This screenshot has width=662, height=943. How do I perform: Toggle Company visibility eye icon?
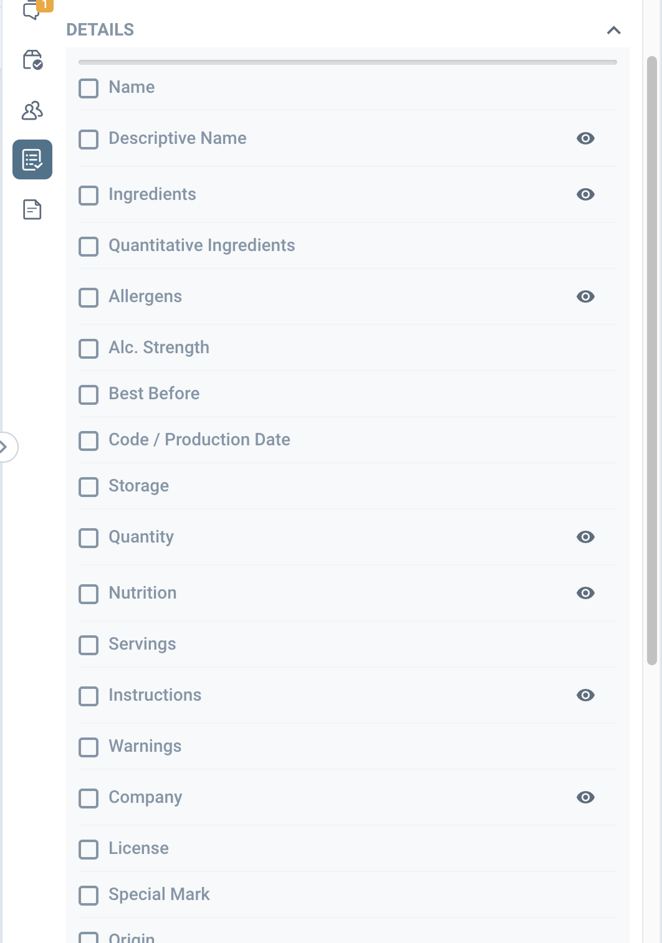(586, 797)
